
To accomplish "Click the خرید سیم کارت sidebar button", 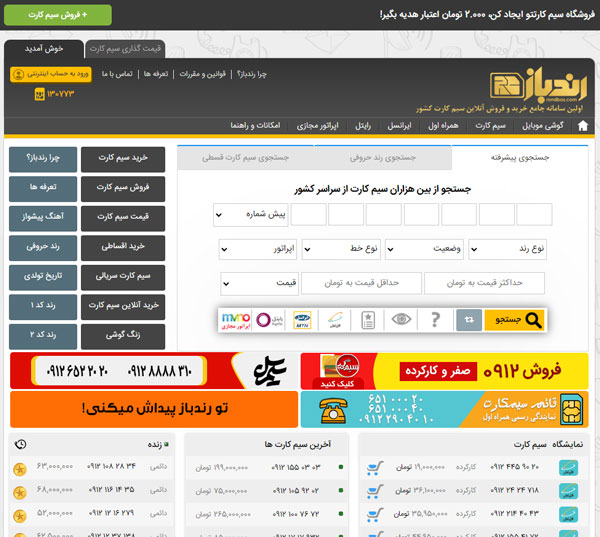I will (x=123, y=159).
